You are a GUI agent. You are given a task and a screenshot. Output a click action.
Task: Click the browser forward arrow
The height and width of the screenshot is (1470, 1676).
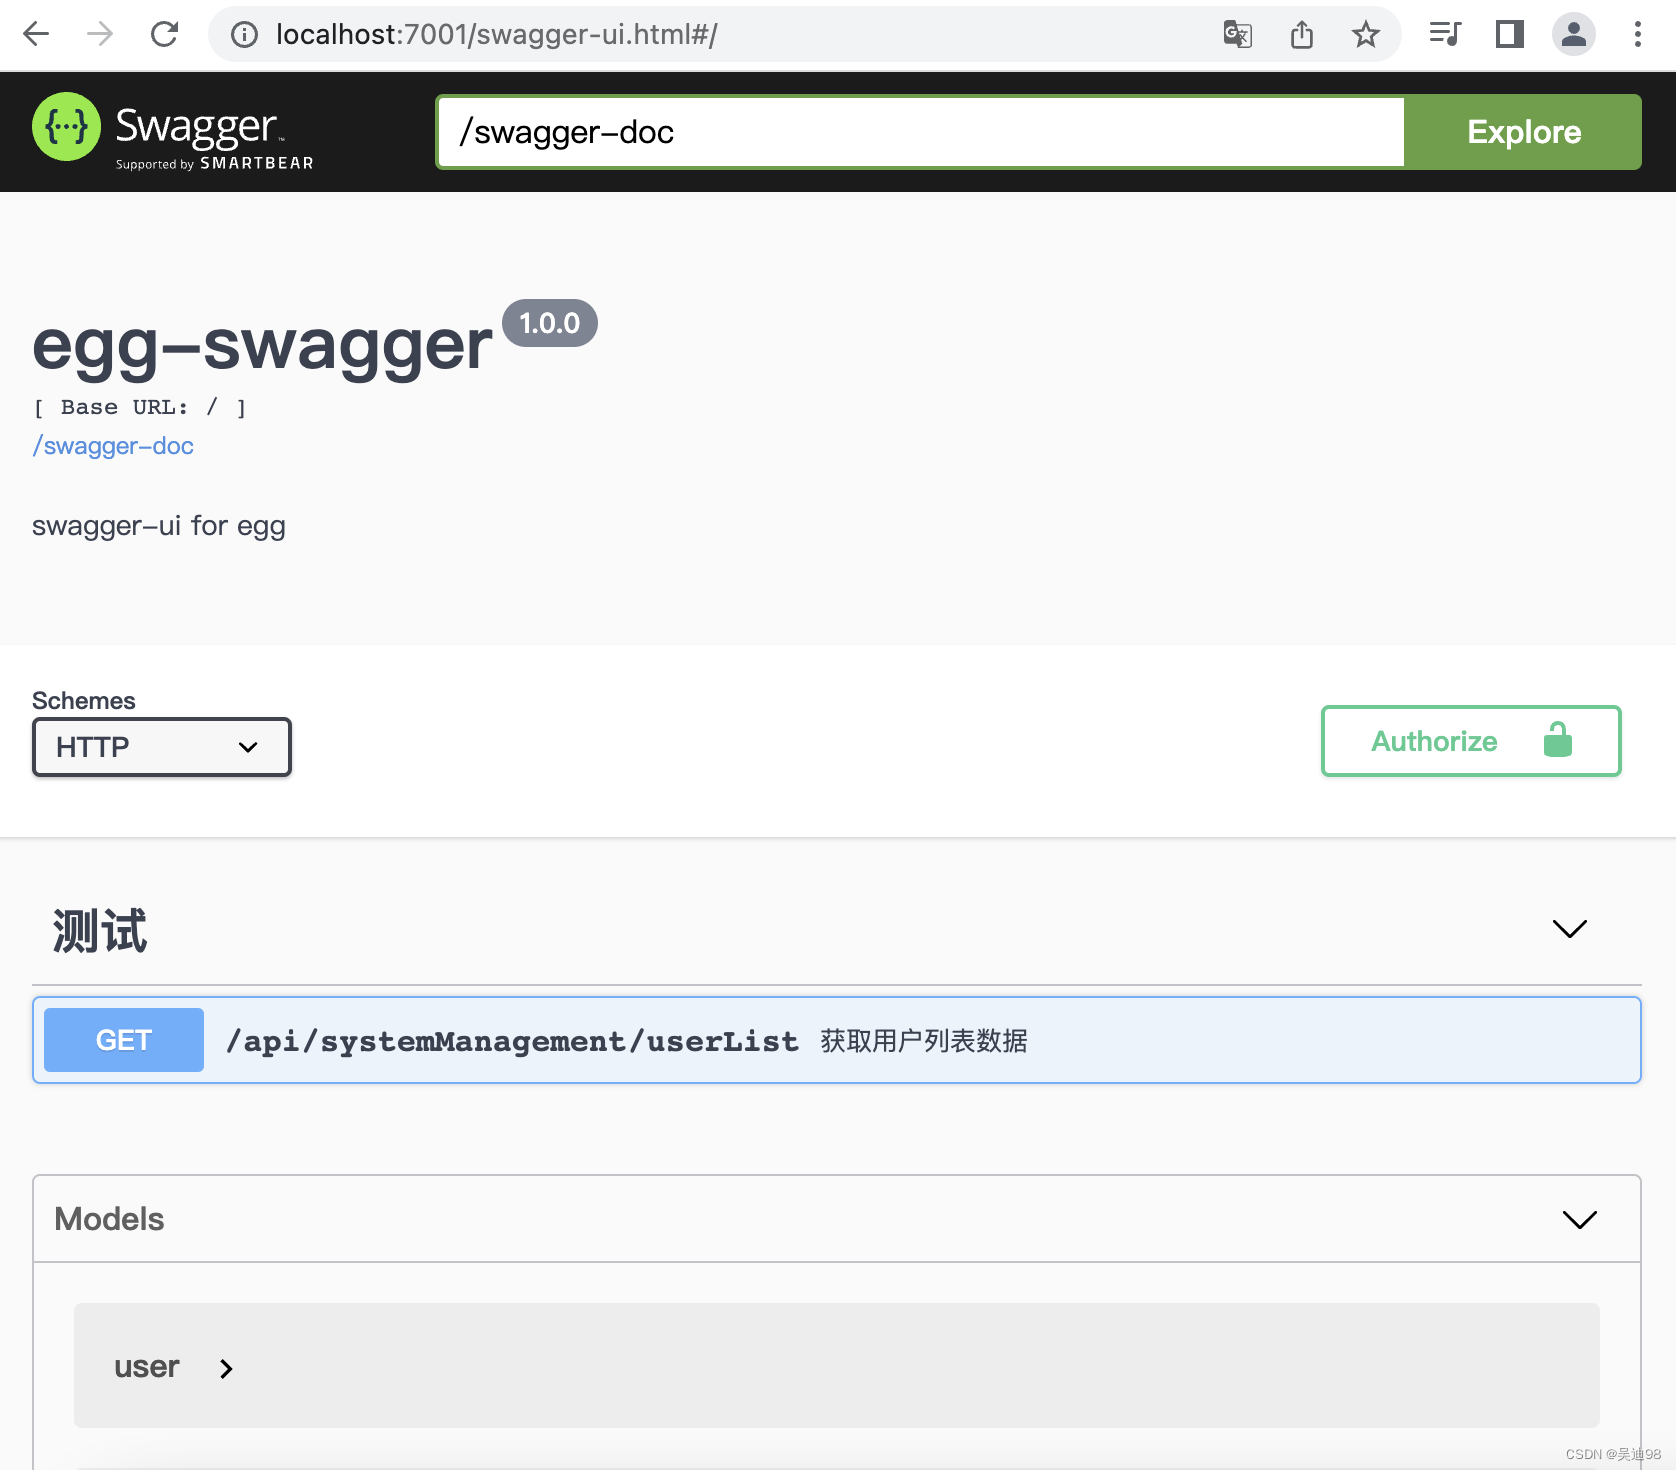[100, 34]
